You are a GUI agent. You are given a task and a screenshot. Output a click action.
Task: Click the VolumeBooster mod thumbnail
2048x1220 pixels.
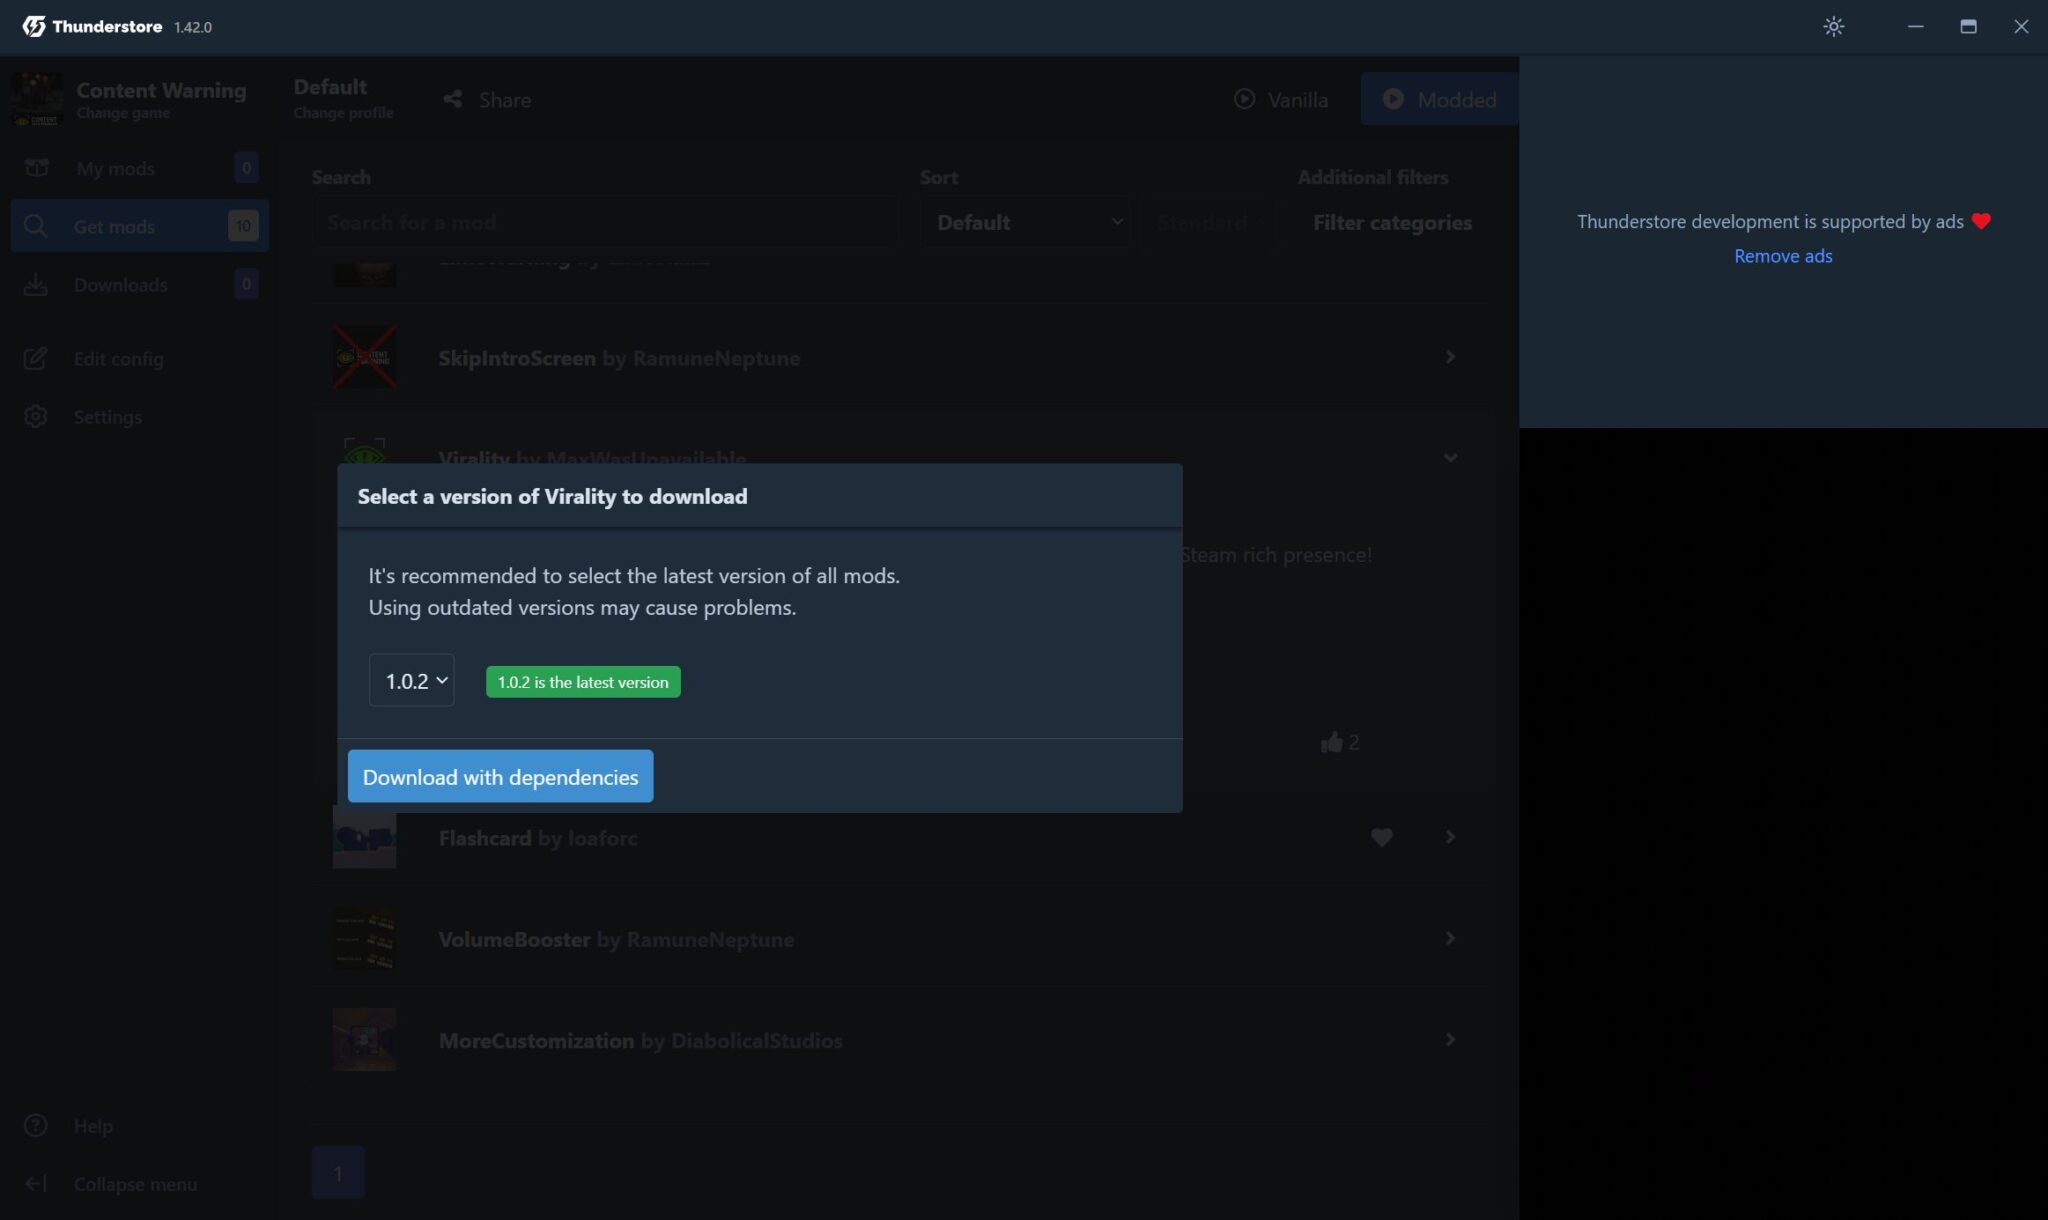click(364, 939)
